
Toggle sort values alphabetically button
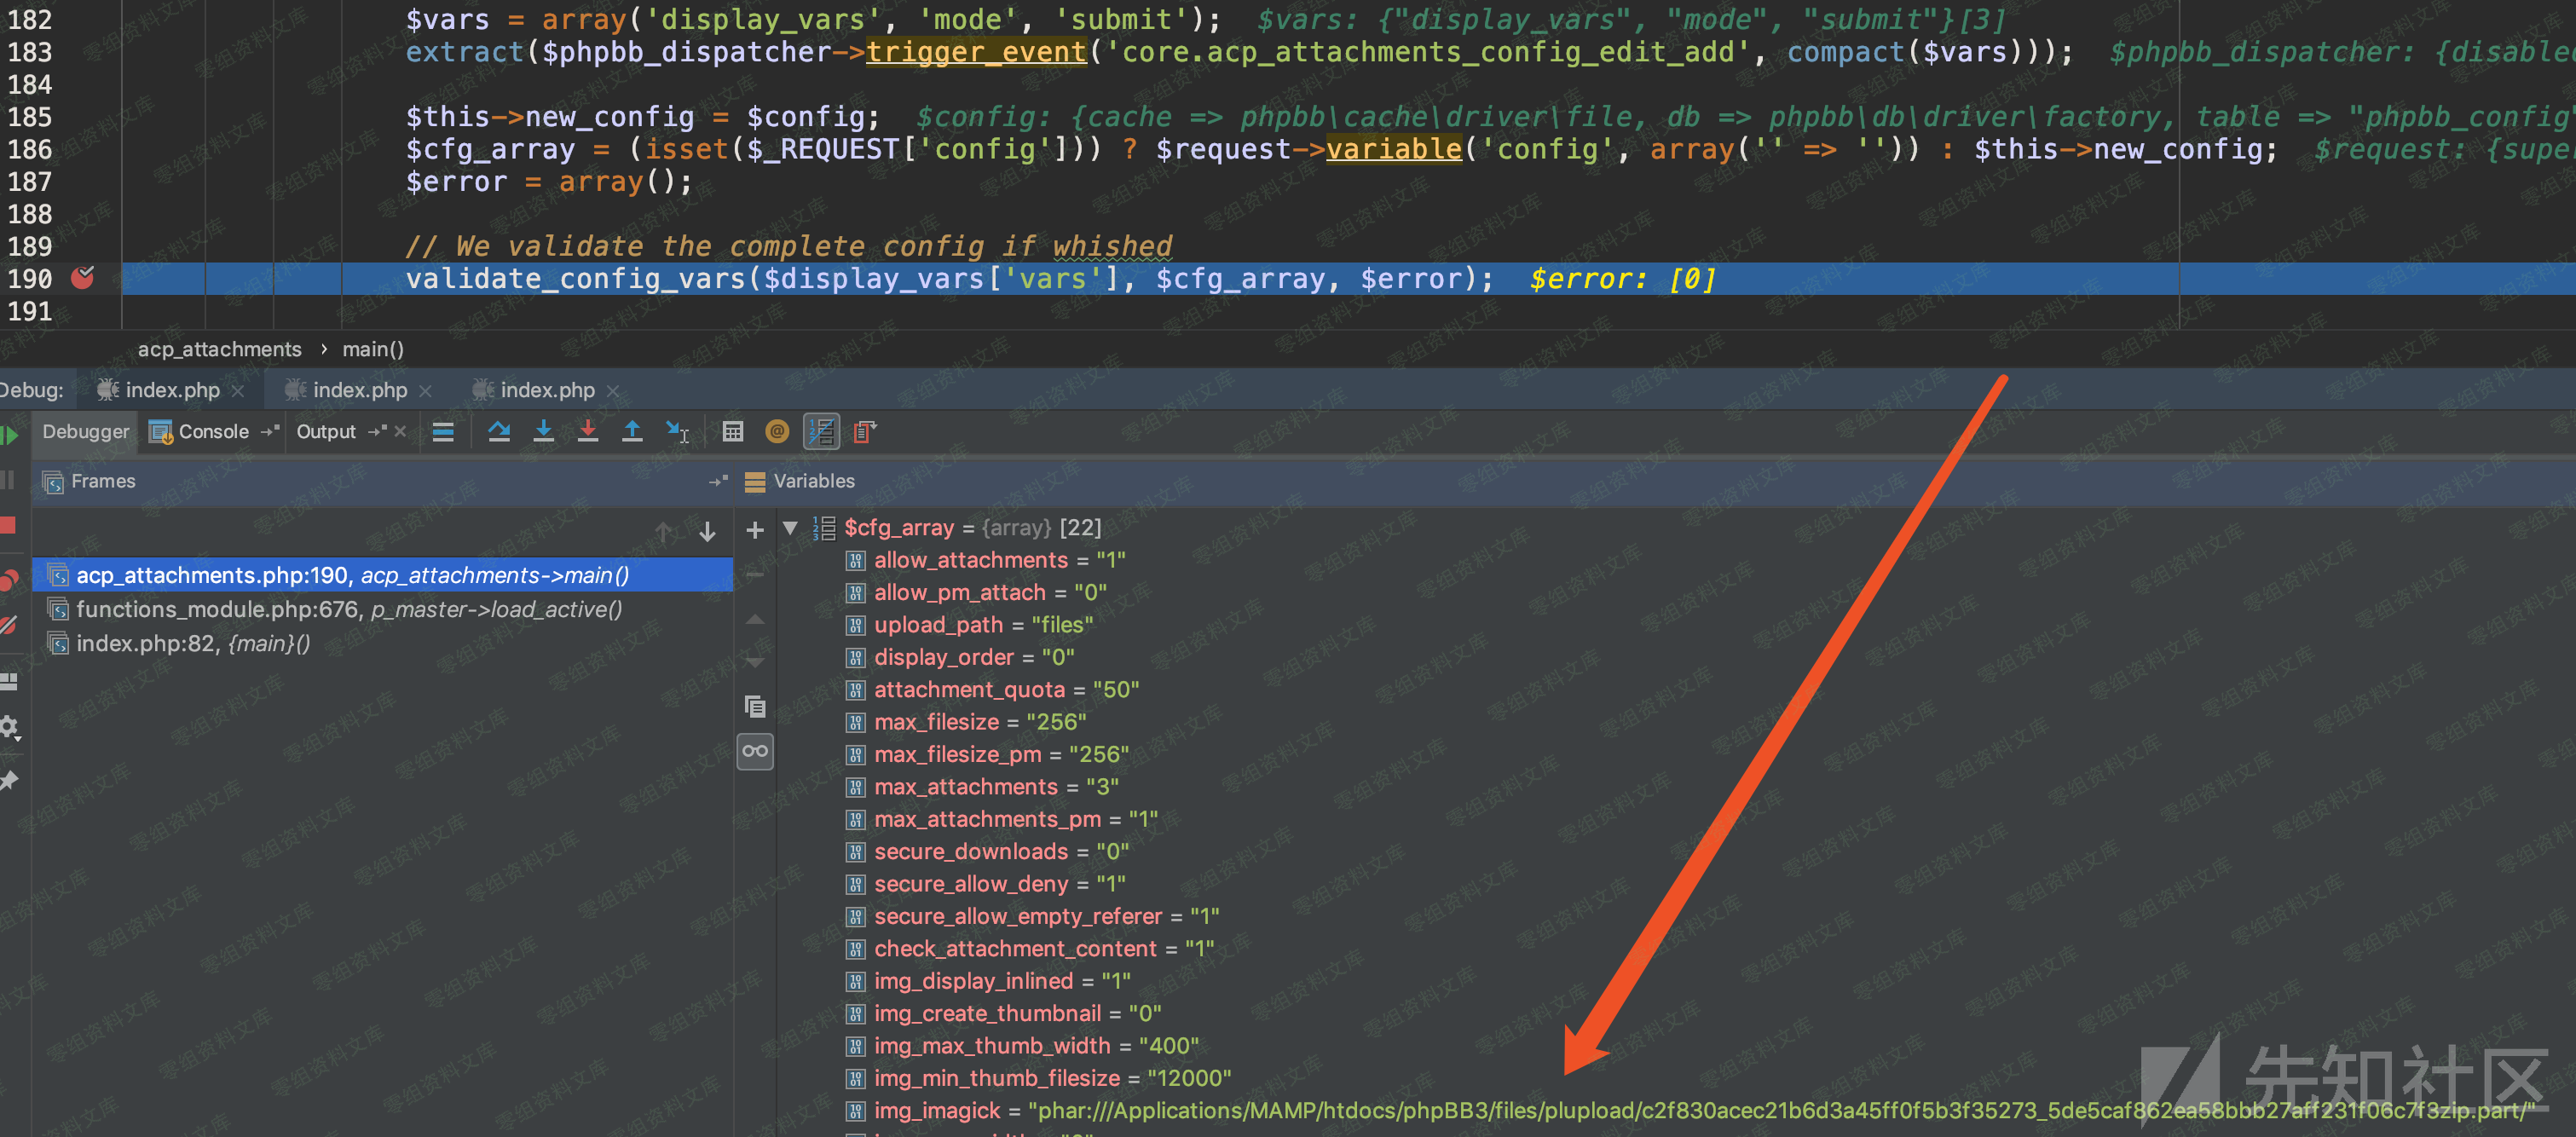(821, 431)
